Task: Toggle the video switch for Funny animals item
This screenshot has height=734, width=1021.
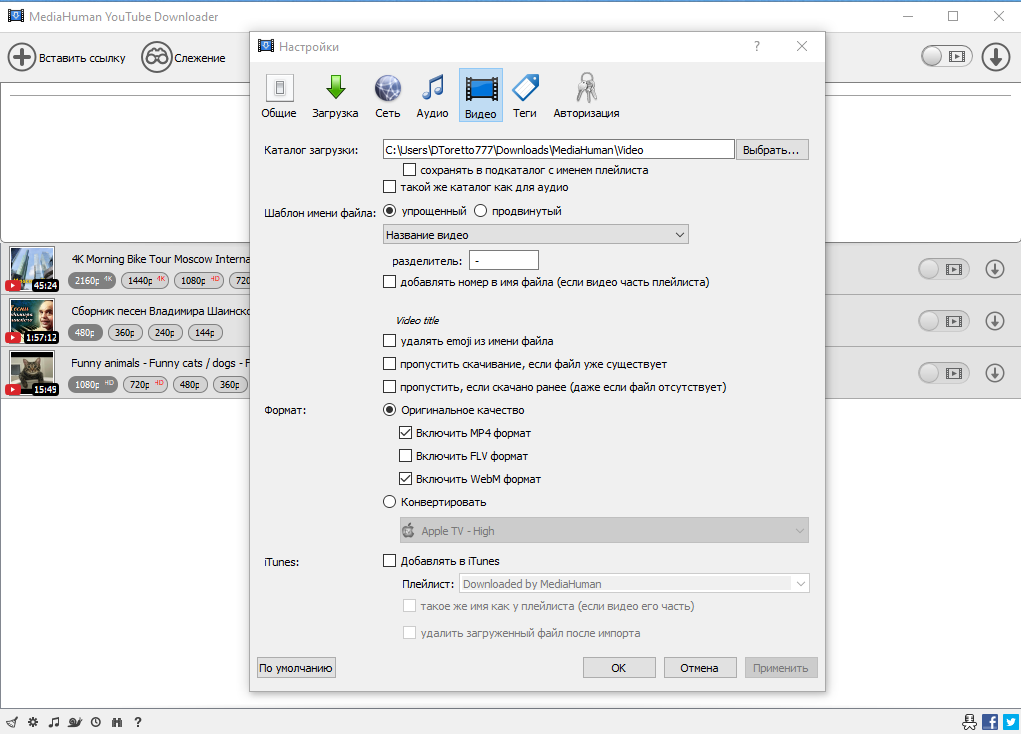Action: [944, 373]
